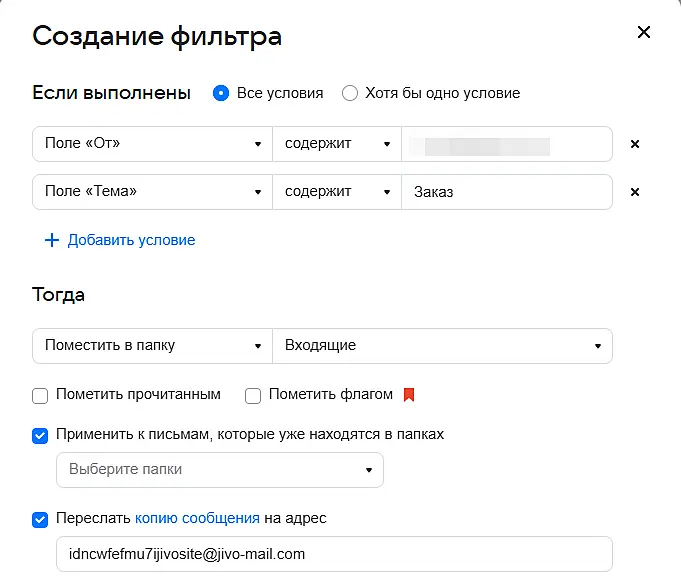This screenshot has width=681, height=588.
Task: Delete the «Тема» condition row
Action: pyautogui.click(x=634, y=192)
